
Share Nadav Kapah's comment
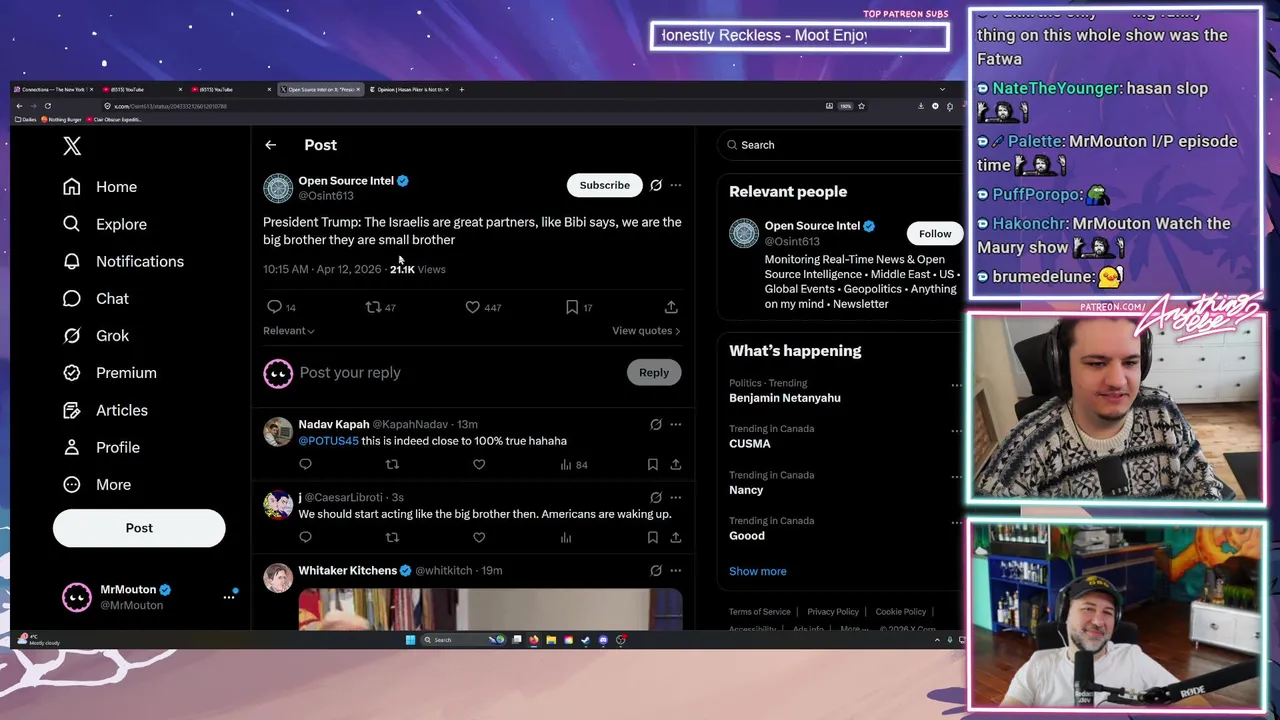676,464
